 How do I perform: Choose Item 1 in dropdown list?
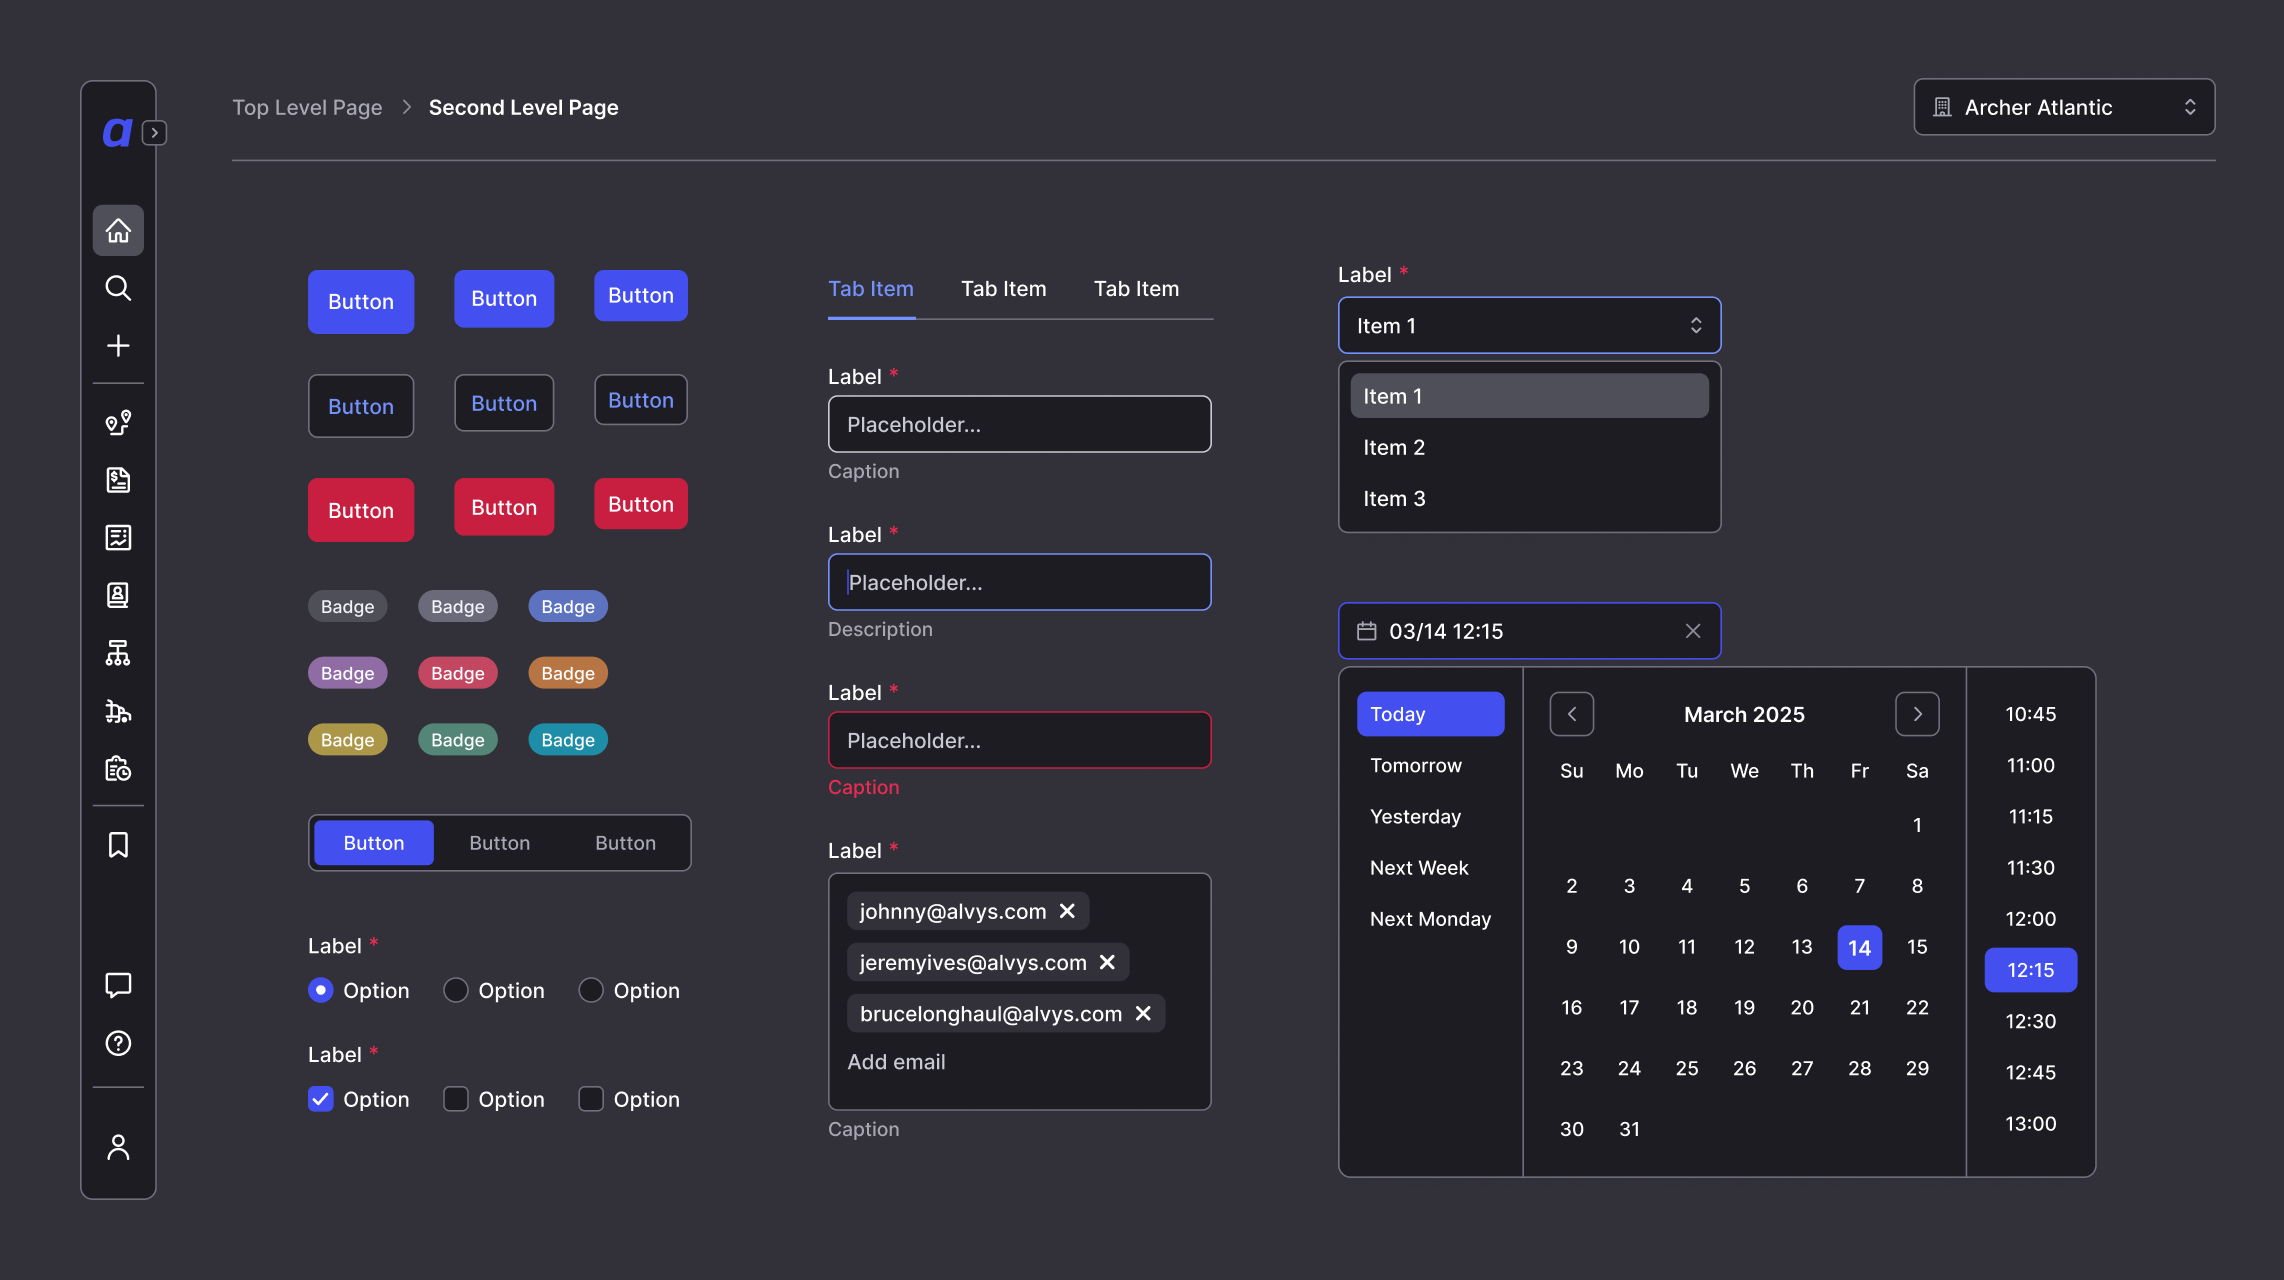coord(1529,396)
